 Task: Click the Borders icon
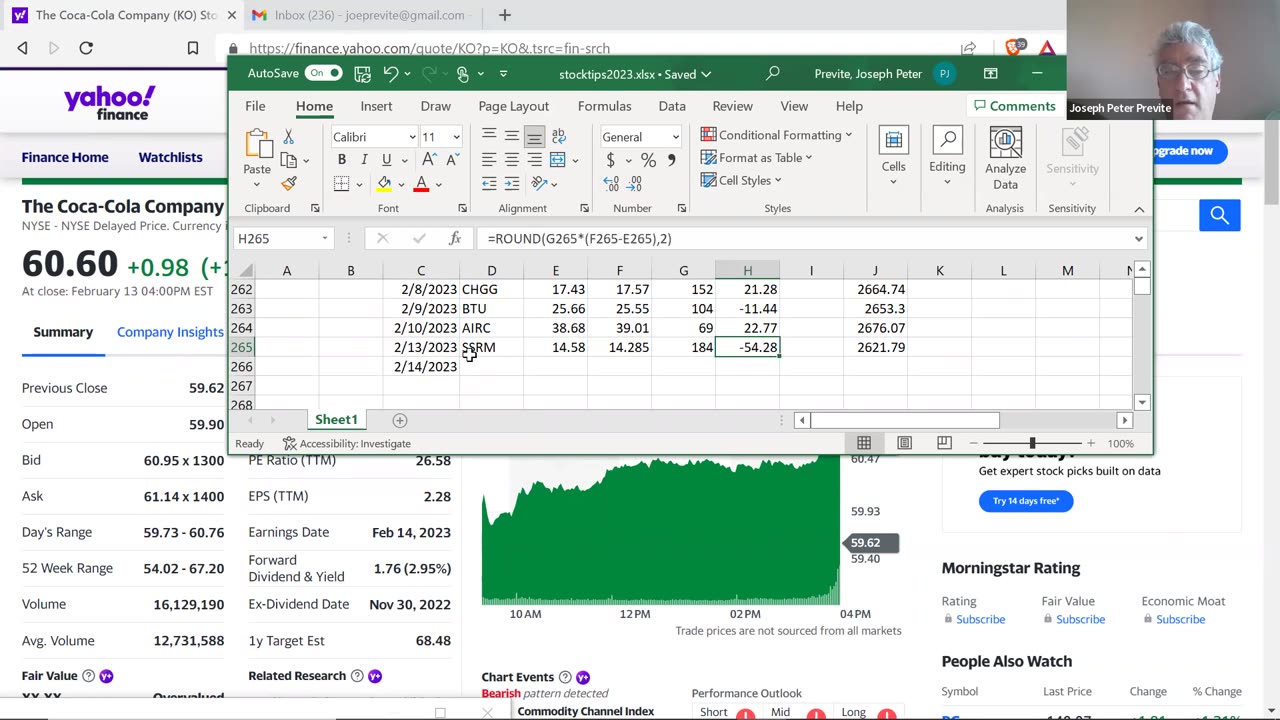(341, 184)
